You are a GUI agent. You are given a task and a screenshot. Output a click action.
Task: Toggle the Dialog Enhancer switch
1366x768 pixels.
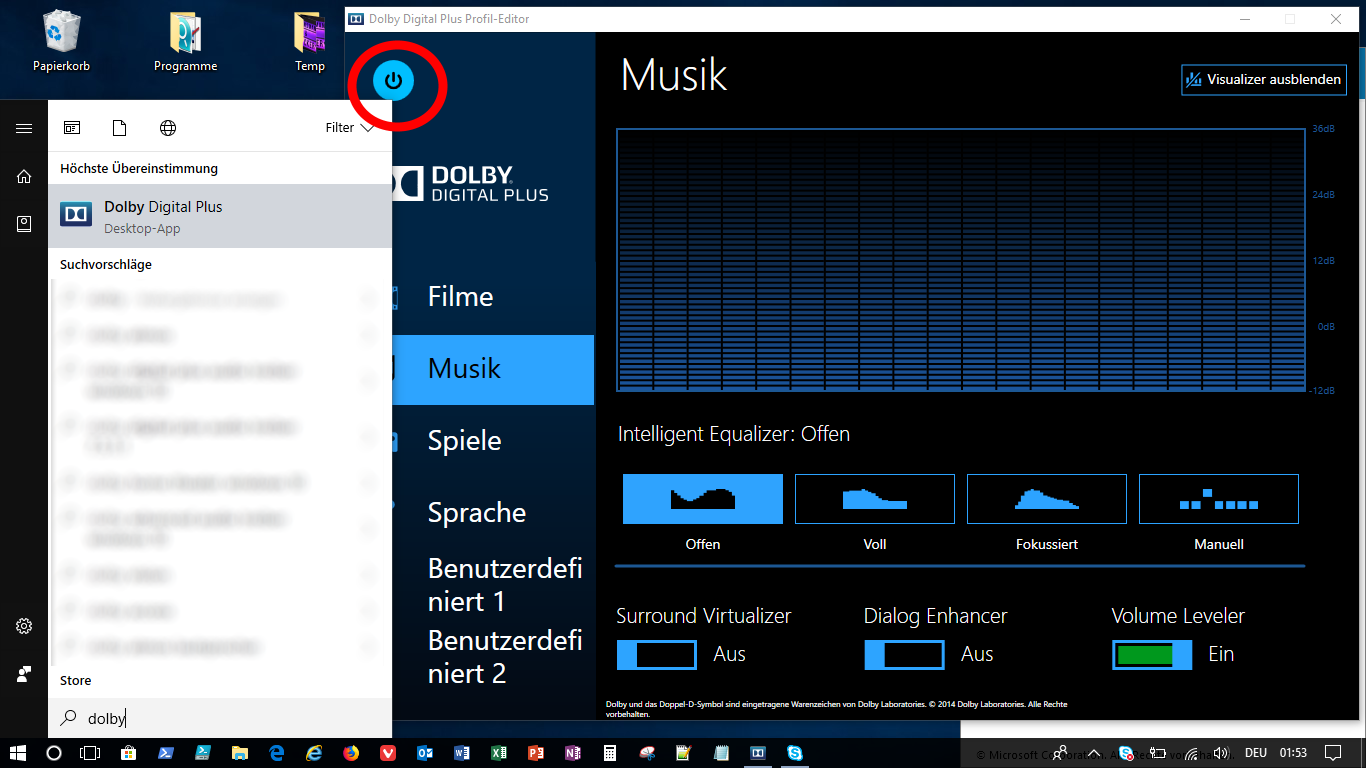pyautogui.click(x=904, y=655)
